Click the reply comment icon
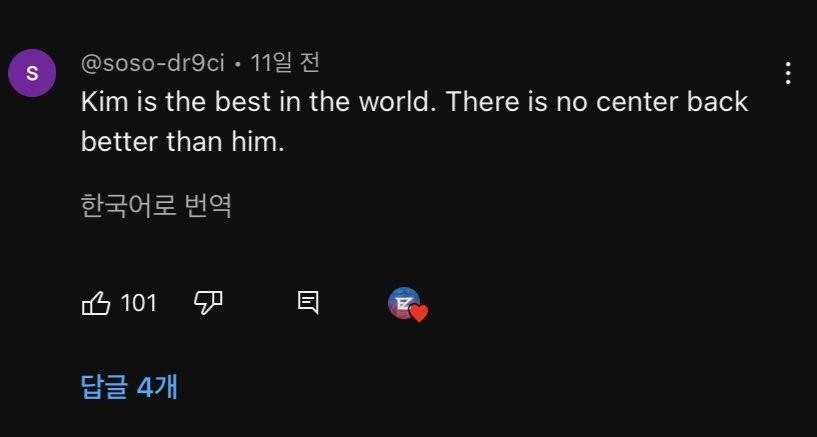The image size is (817, 437). [308, 303]
